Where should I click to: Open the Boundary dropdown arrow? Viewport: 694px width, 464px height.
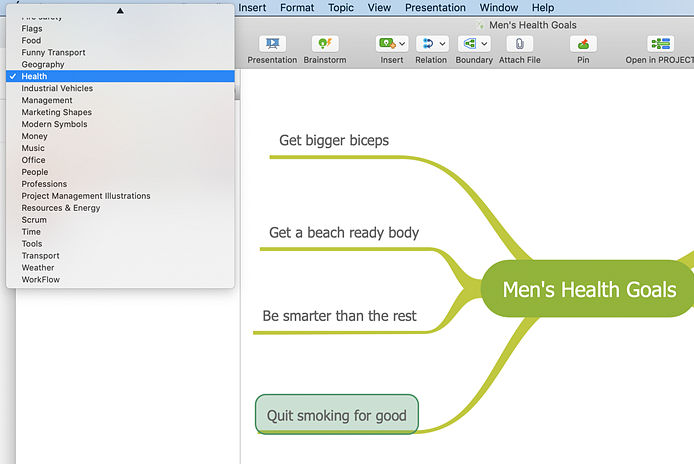[x=484, y=44]
